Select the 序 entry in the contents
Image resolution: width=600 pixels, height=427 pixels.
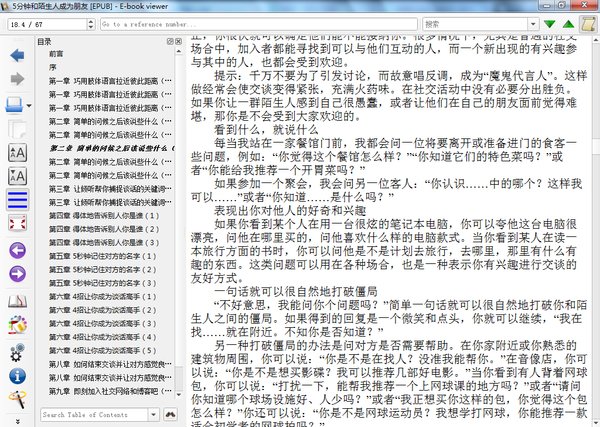[x=52, y=67]
